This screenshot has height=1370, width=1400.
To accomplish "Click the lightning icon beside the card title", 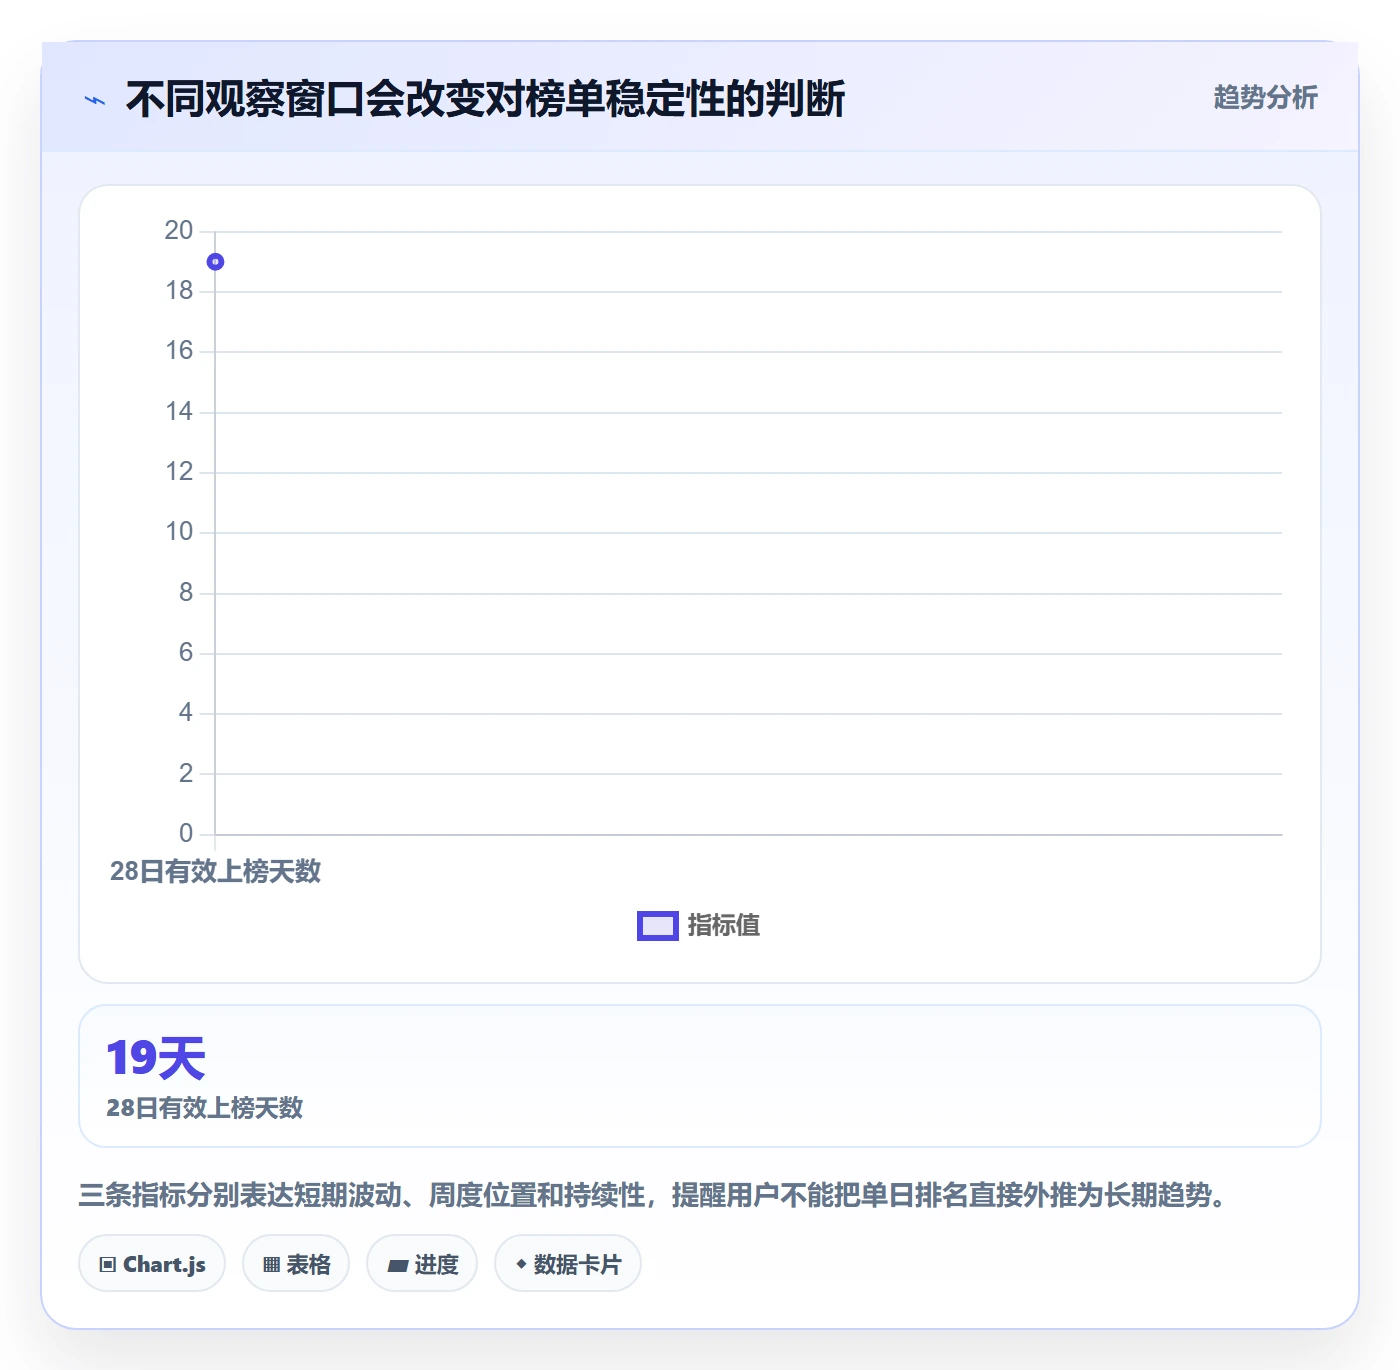I will 95,100.
